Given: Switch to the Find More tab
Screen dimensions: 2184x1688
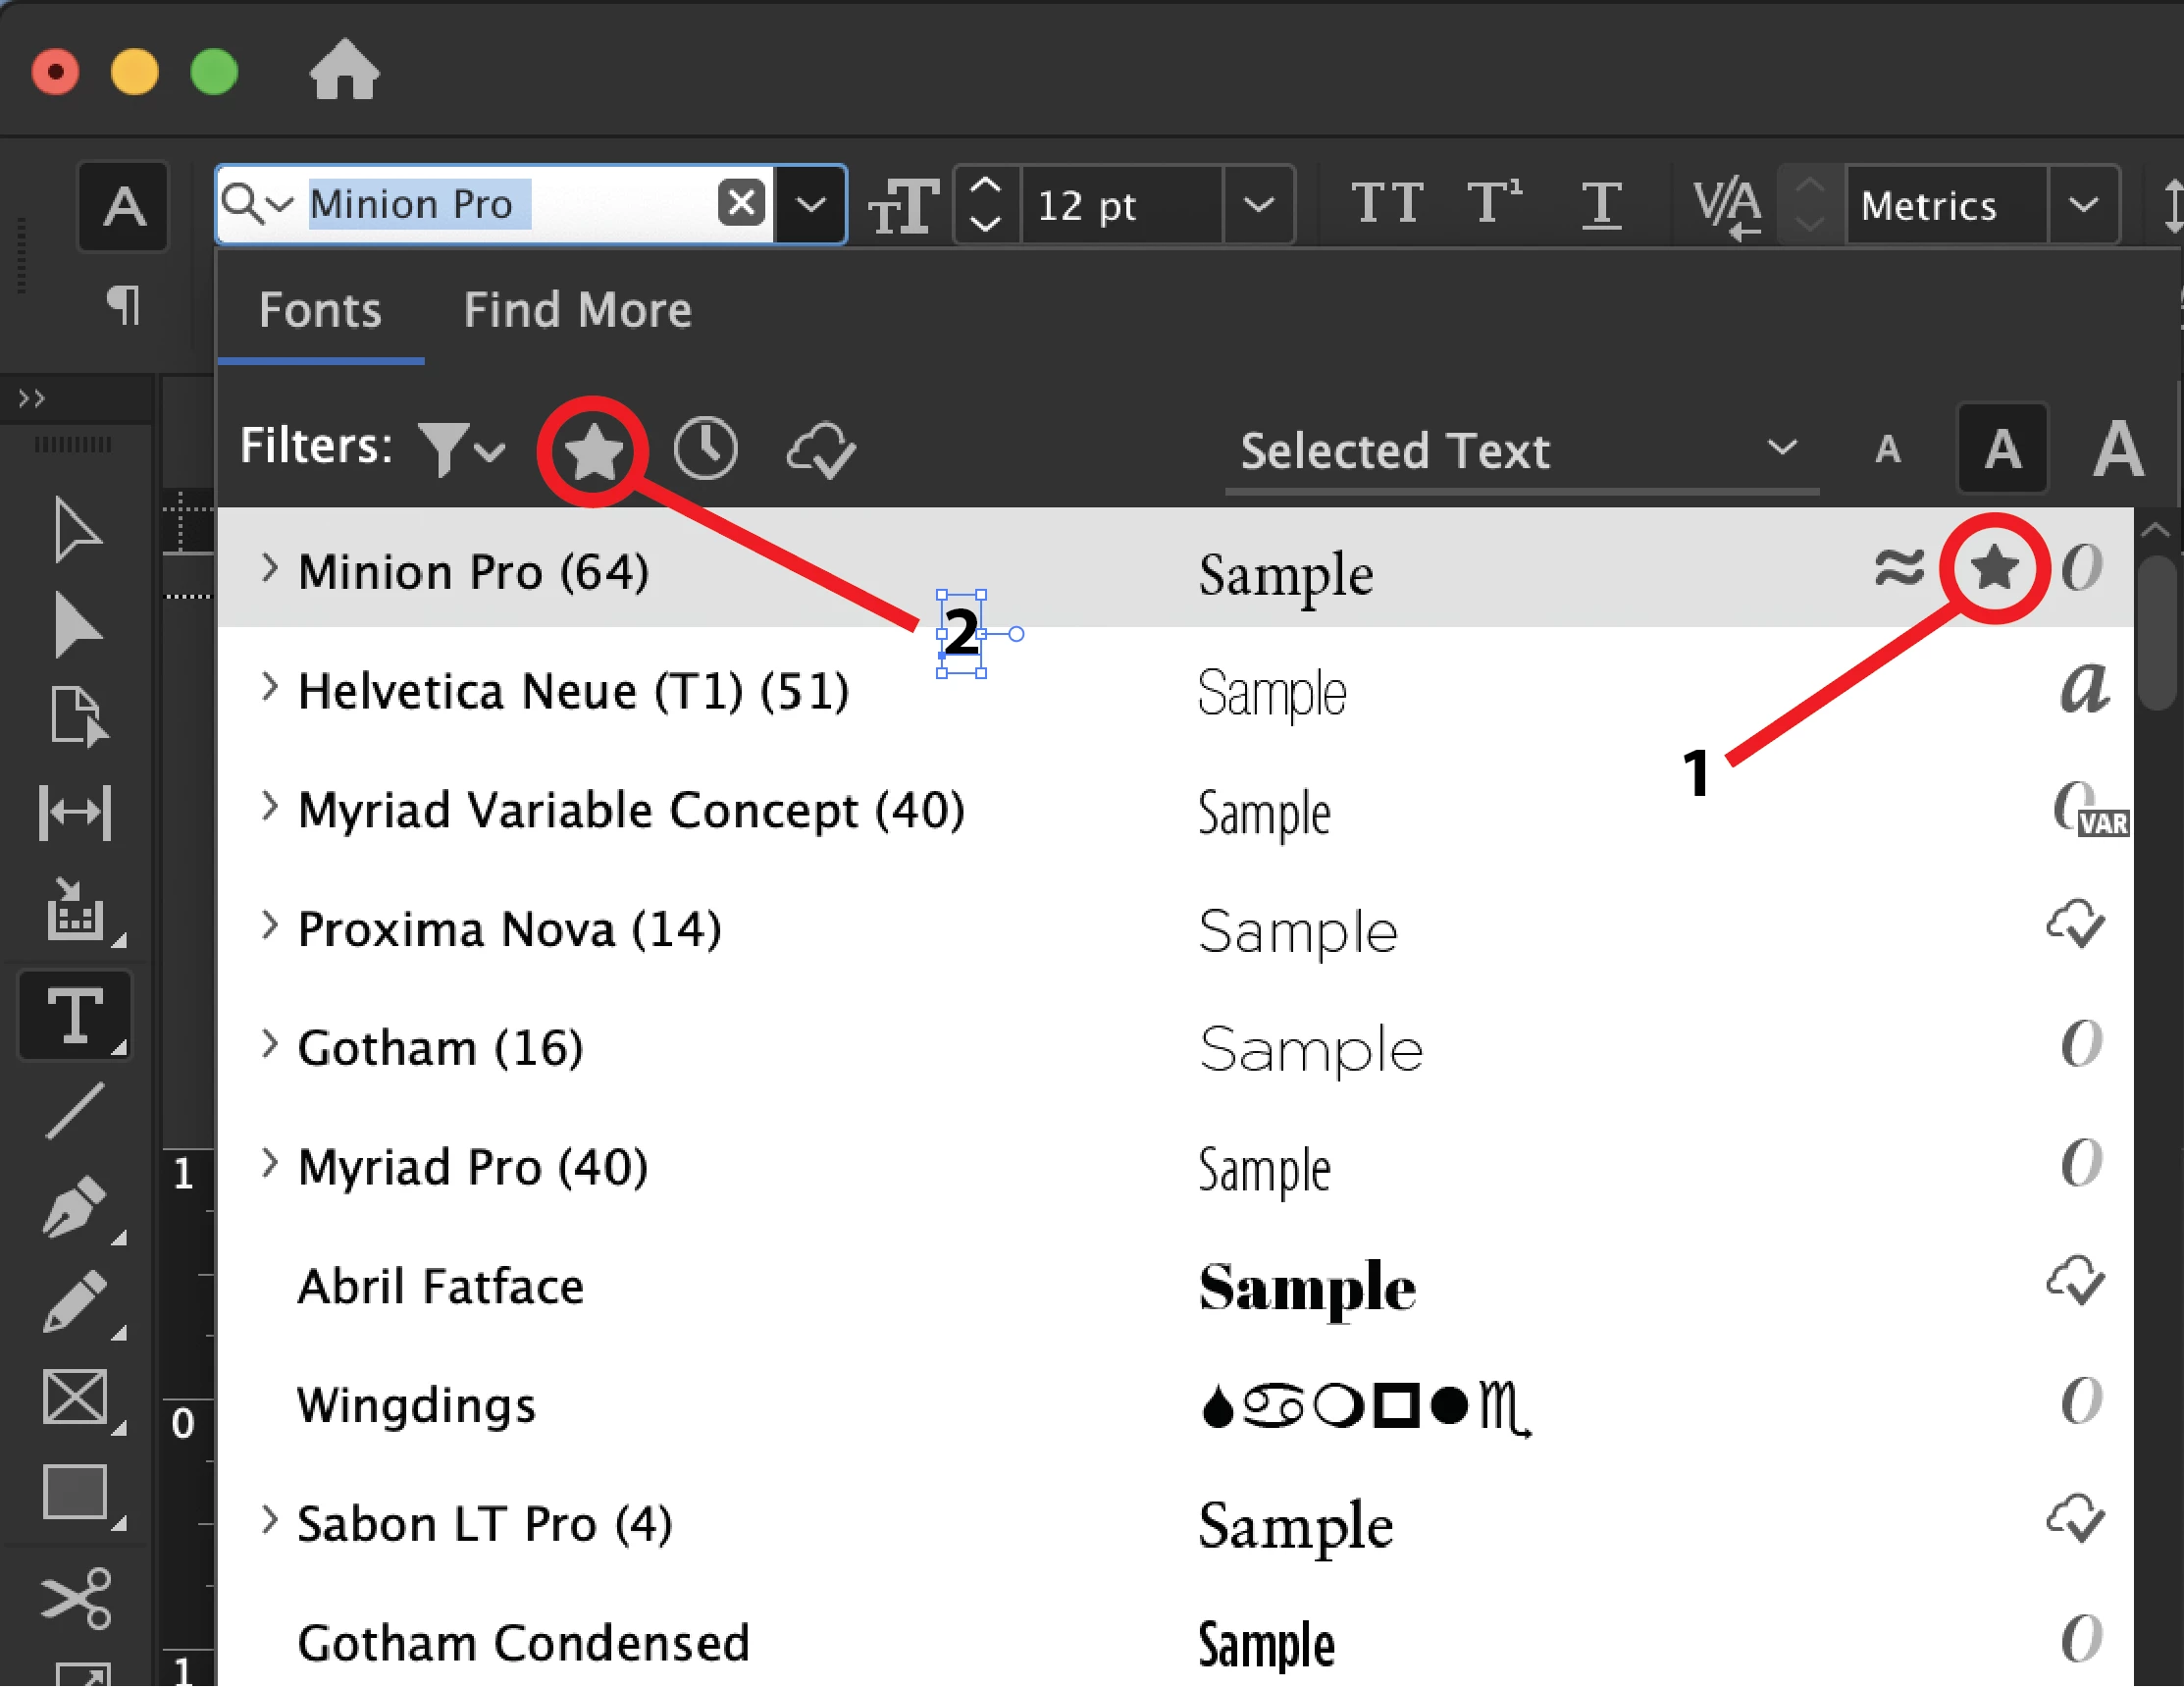Looking at the screenshot, I should coord(577,310).
